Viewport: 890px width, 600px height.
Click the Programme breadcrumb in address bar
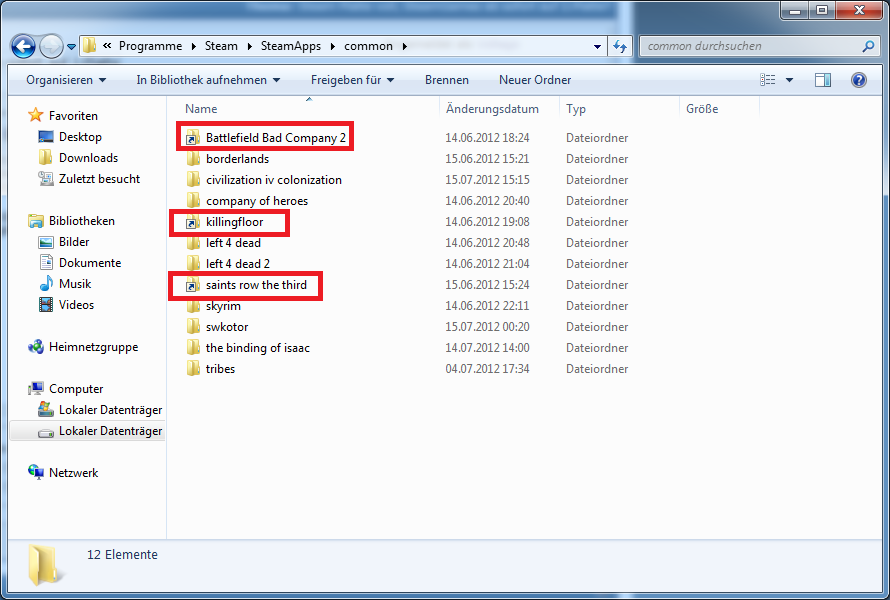pos(150,46)
